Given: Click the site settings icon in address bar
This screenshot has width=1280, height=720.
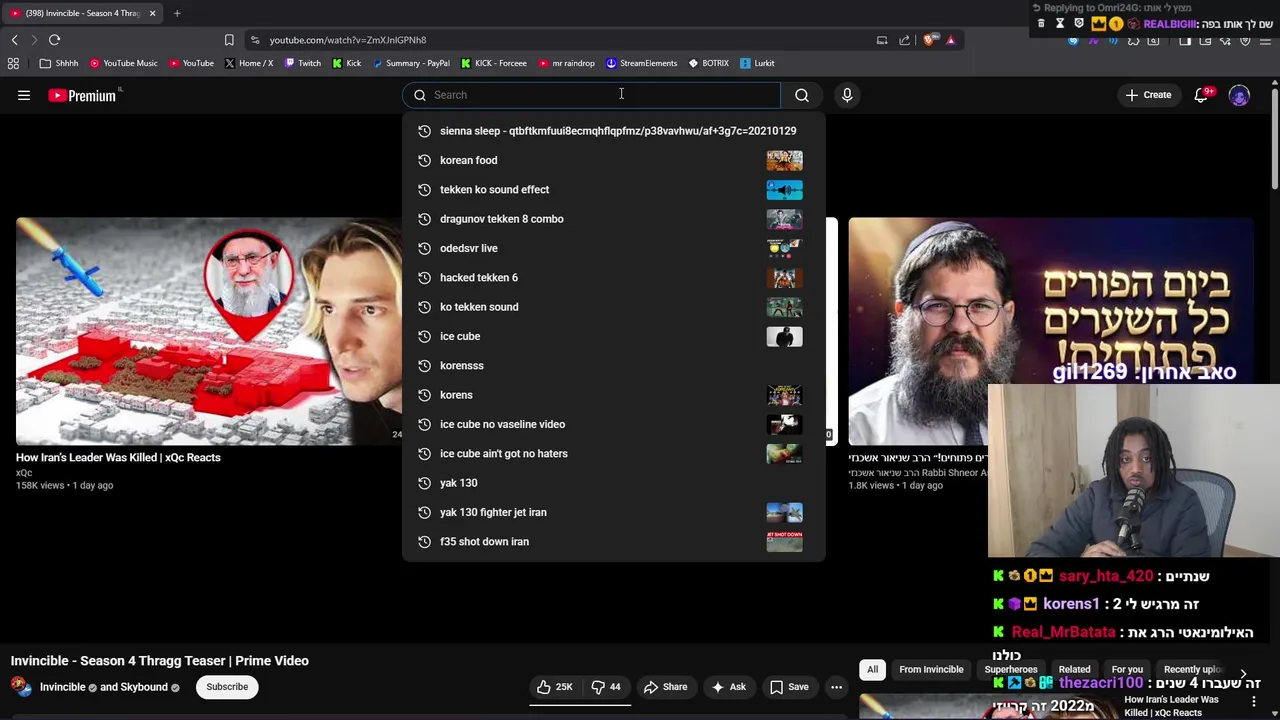Looking at the screenshot, I should 255,40.
